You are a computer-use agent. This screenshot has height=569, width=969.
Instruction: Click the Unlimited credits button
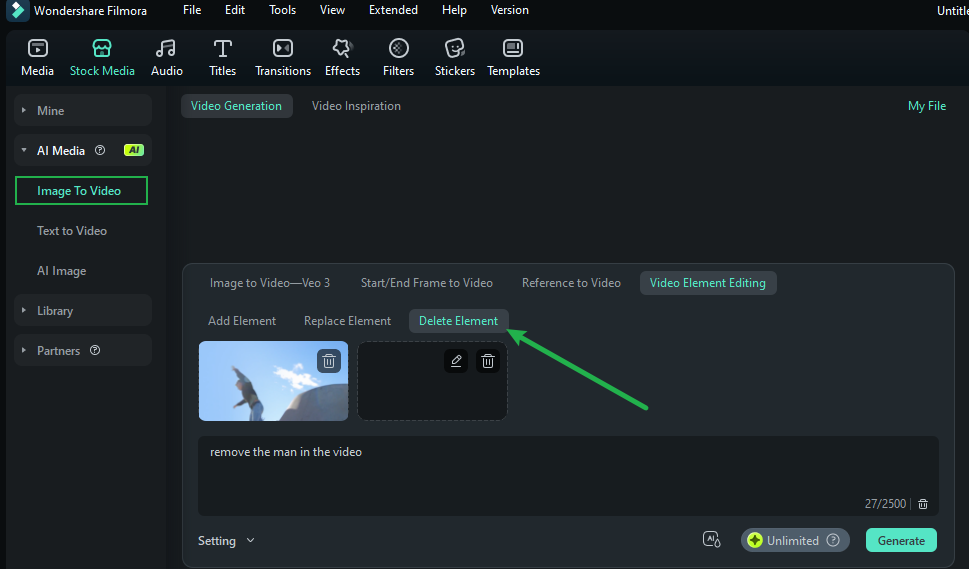795,540
